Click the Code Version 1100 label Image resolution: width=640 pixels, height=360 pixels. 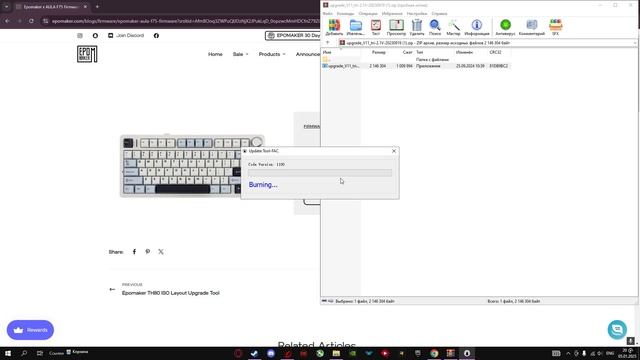[267, 164]
